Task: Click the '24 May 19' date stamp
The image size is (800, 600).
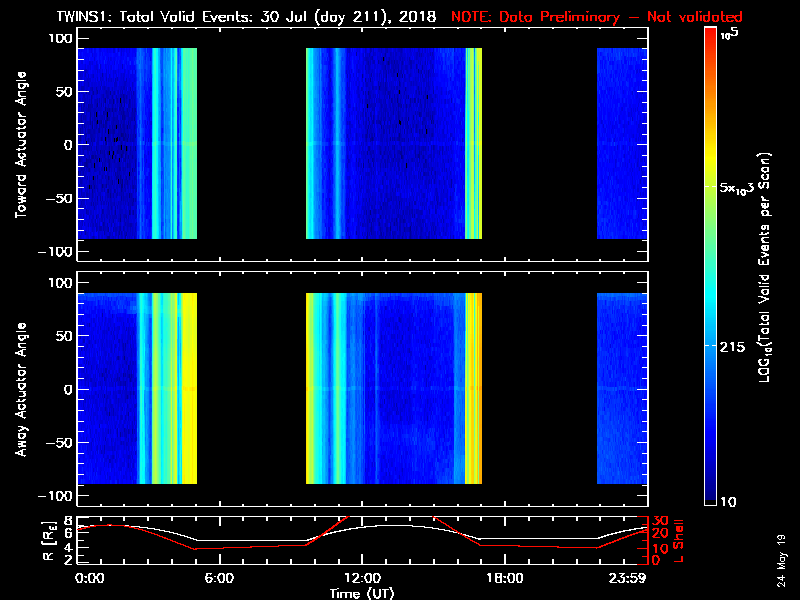Action: tap(781, 561)
